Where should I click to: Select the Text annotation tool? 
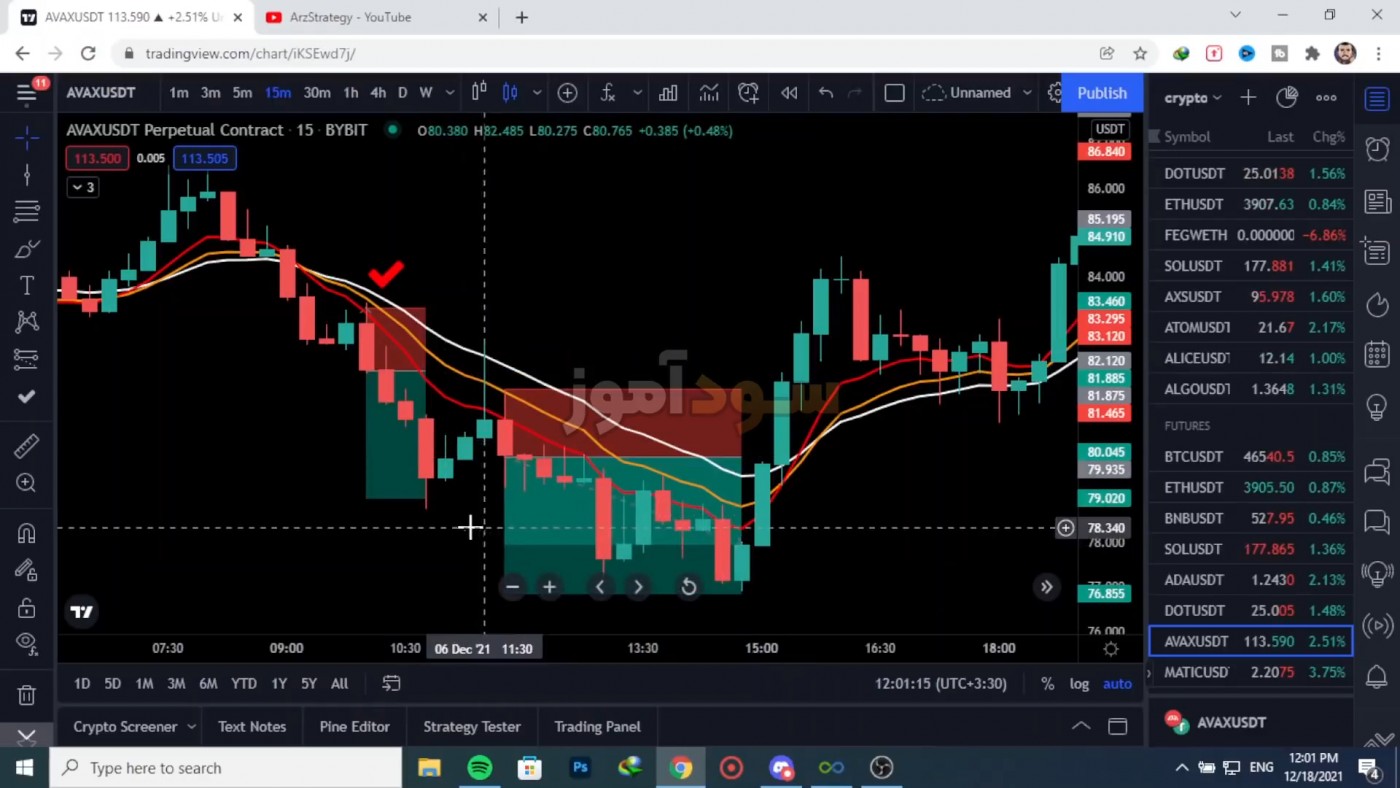[27, 285]
